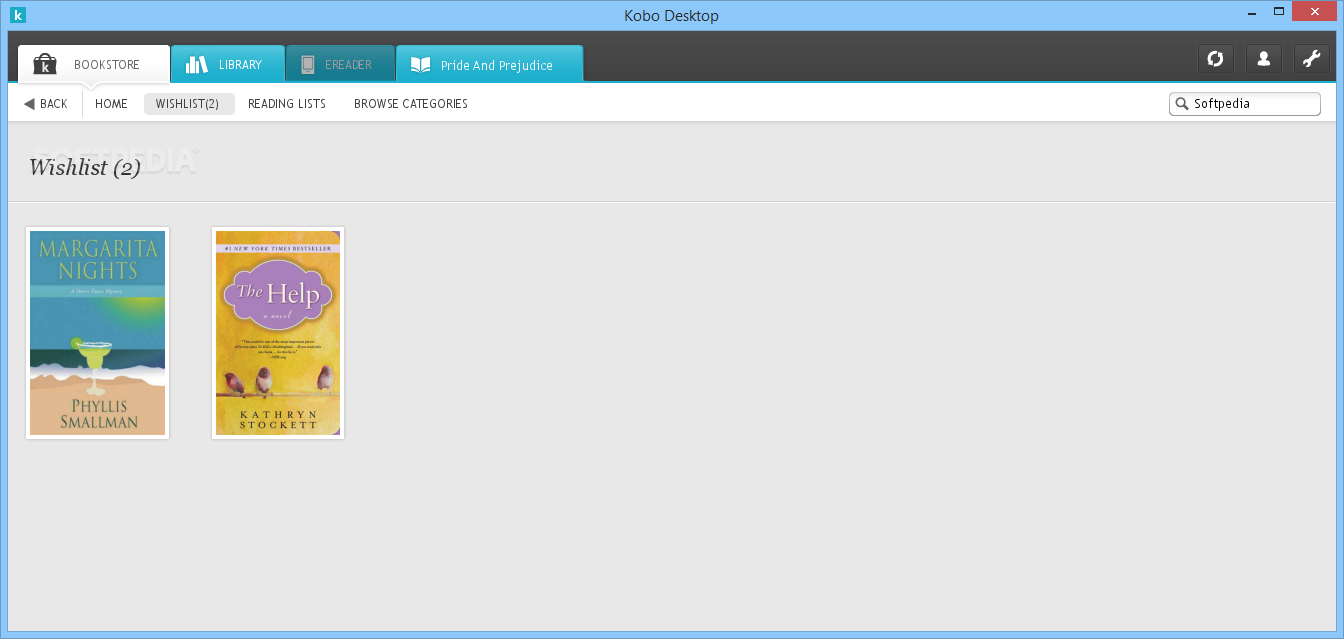Open the user account icon

click(1263, 59)
